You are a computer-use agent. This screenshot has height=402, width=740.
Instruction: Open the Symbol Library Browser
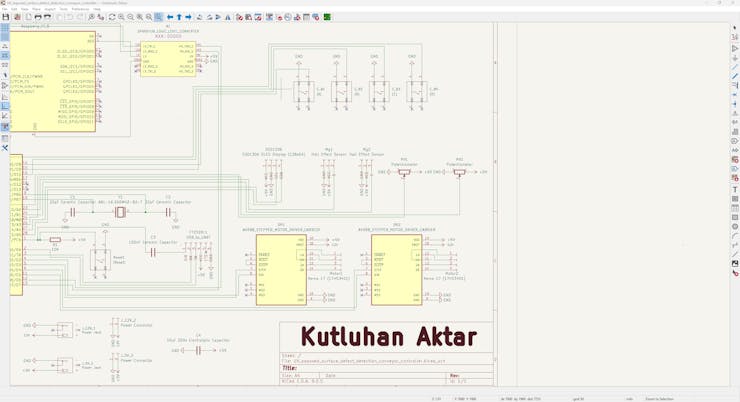click(249, 17)
